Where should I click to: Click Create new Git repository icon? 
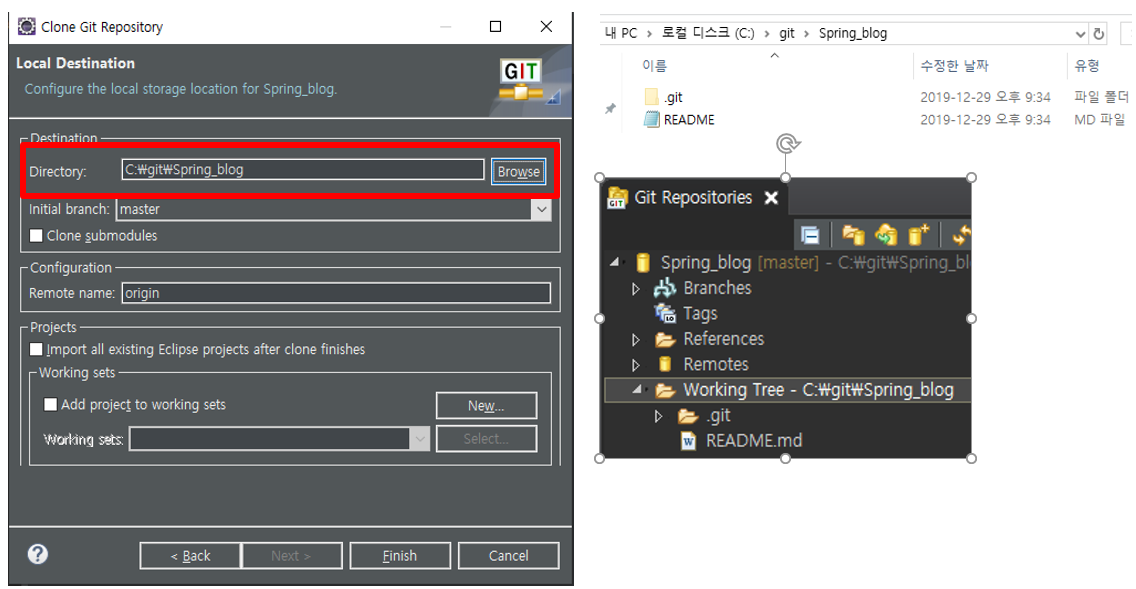pos(919,235)
